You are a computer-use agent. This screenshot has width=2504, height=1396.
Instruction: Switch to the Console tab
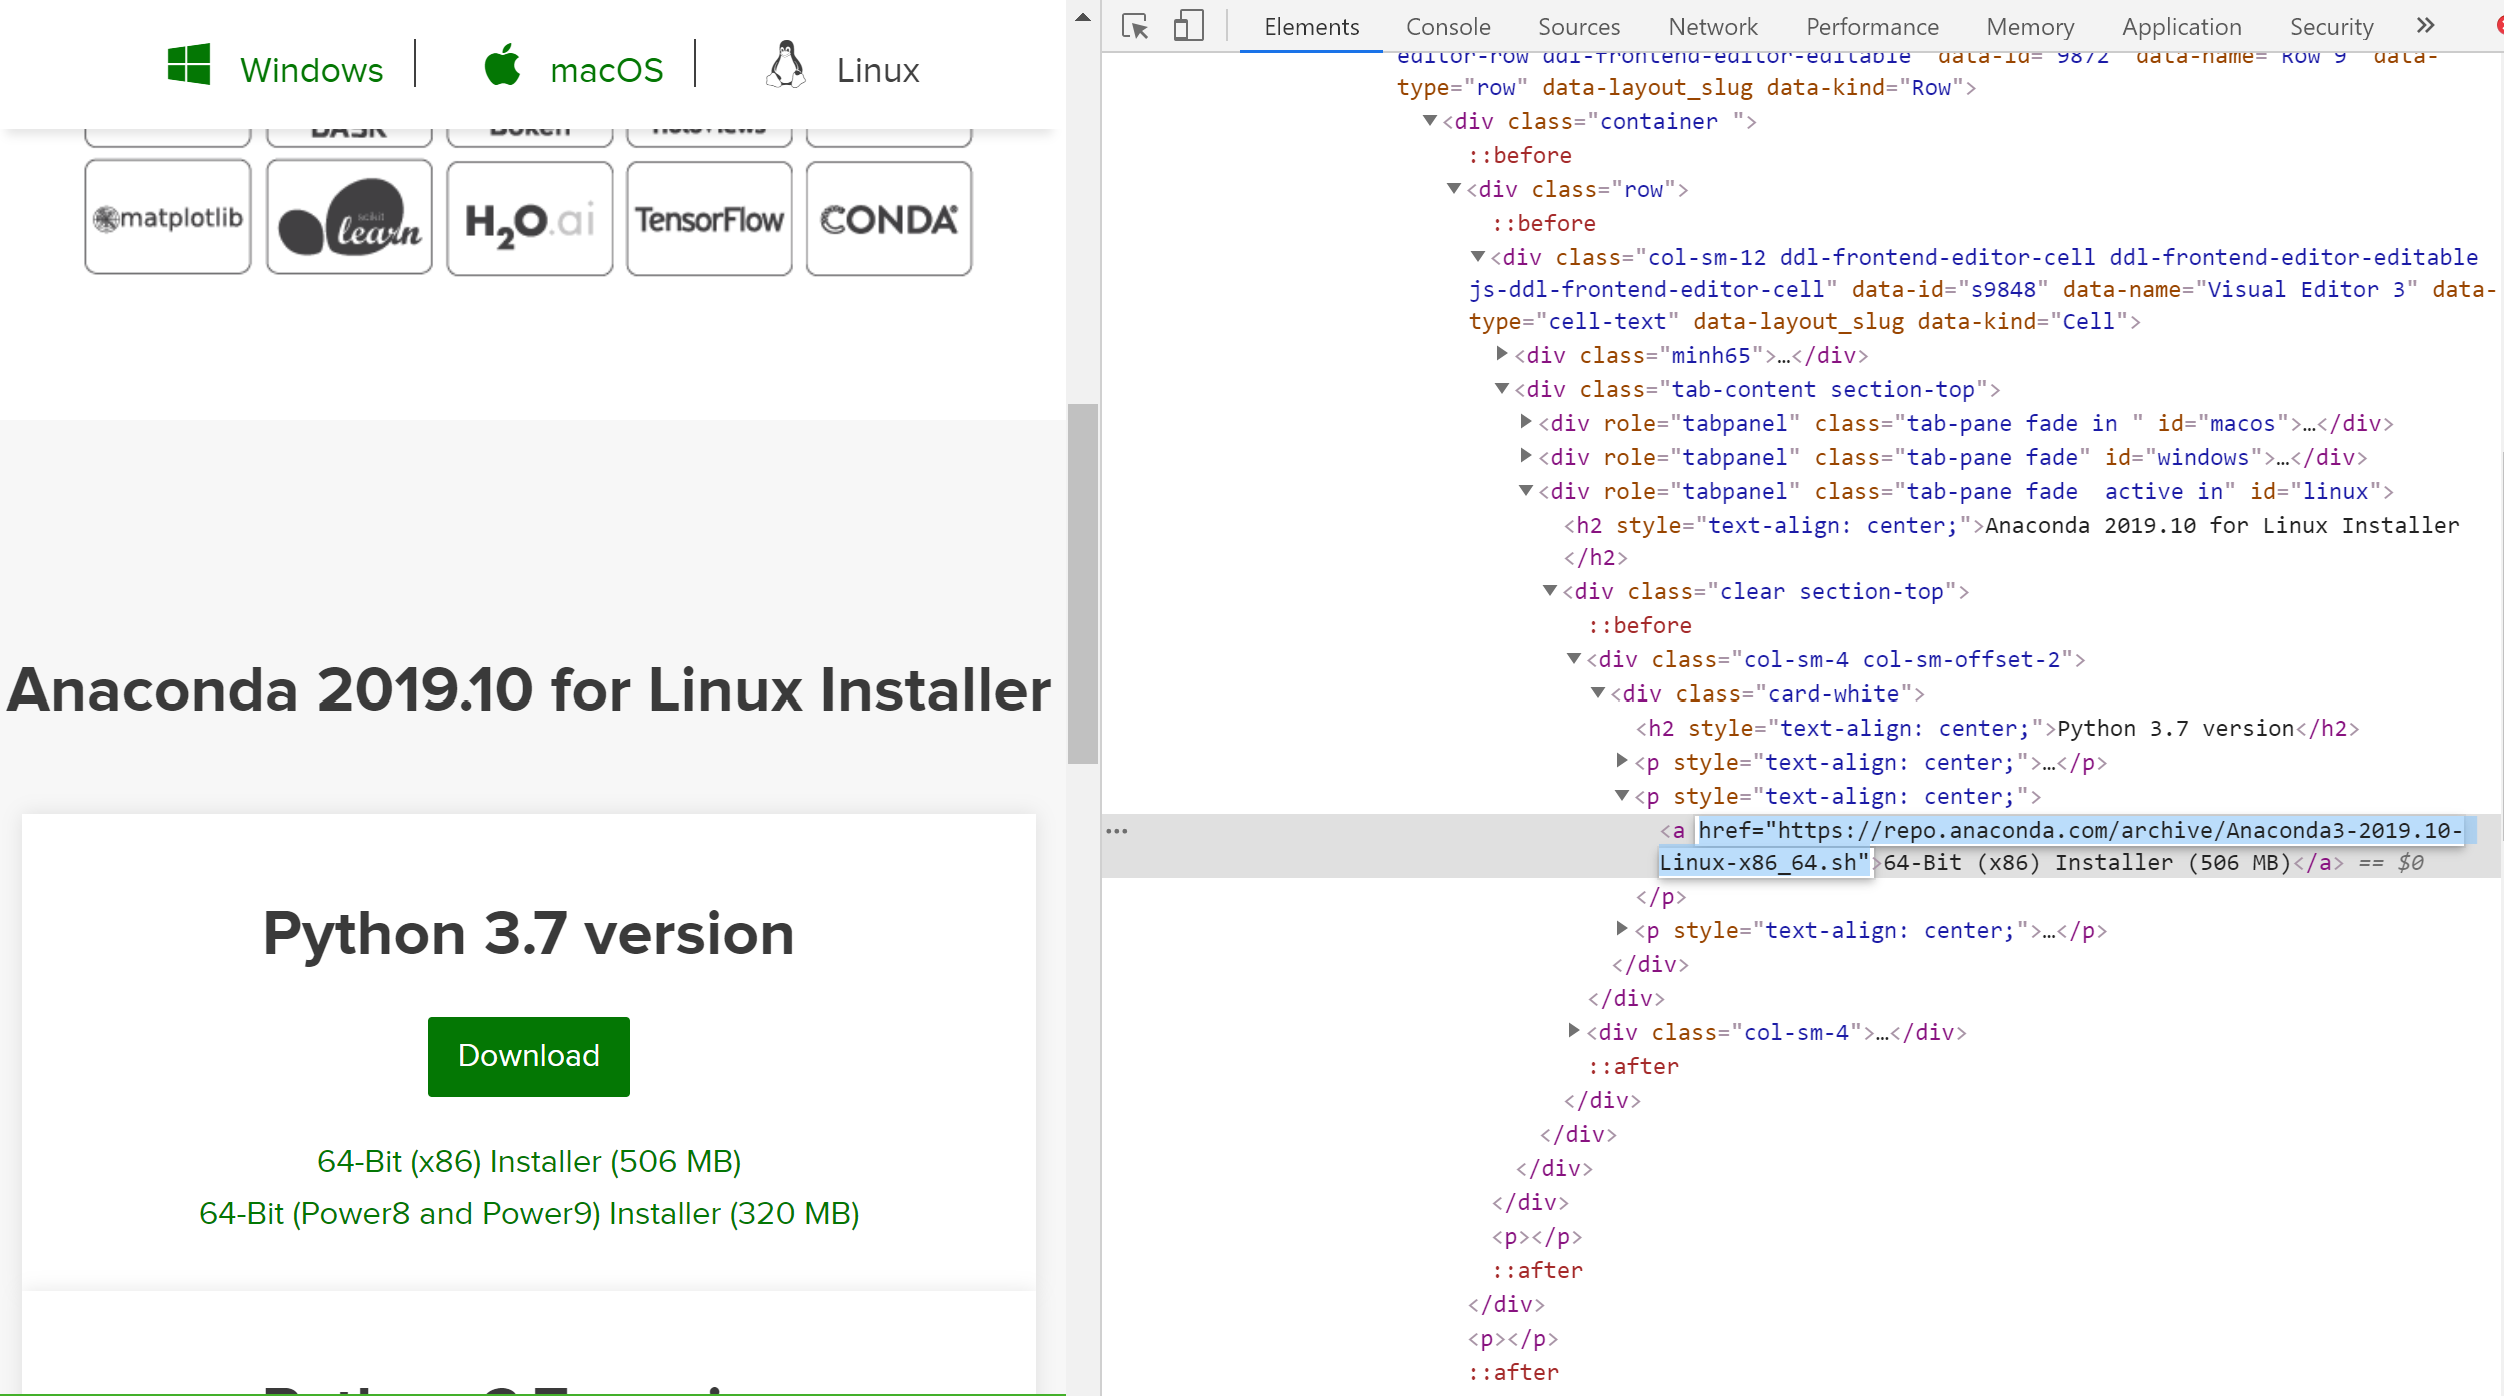pos(1448,27)
